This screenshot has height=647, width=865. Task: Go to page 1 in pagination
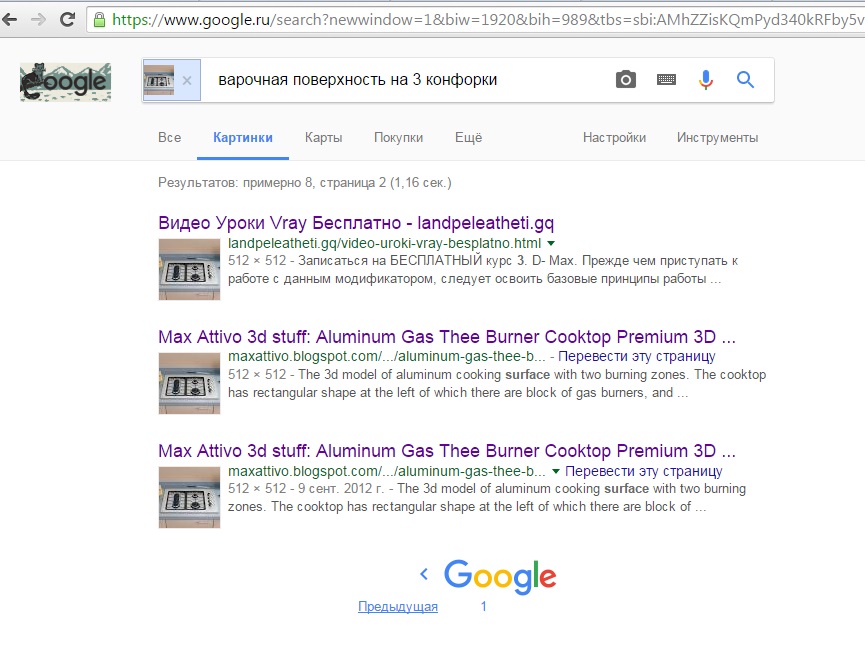pos(483,607)
